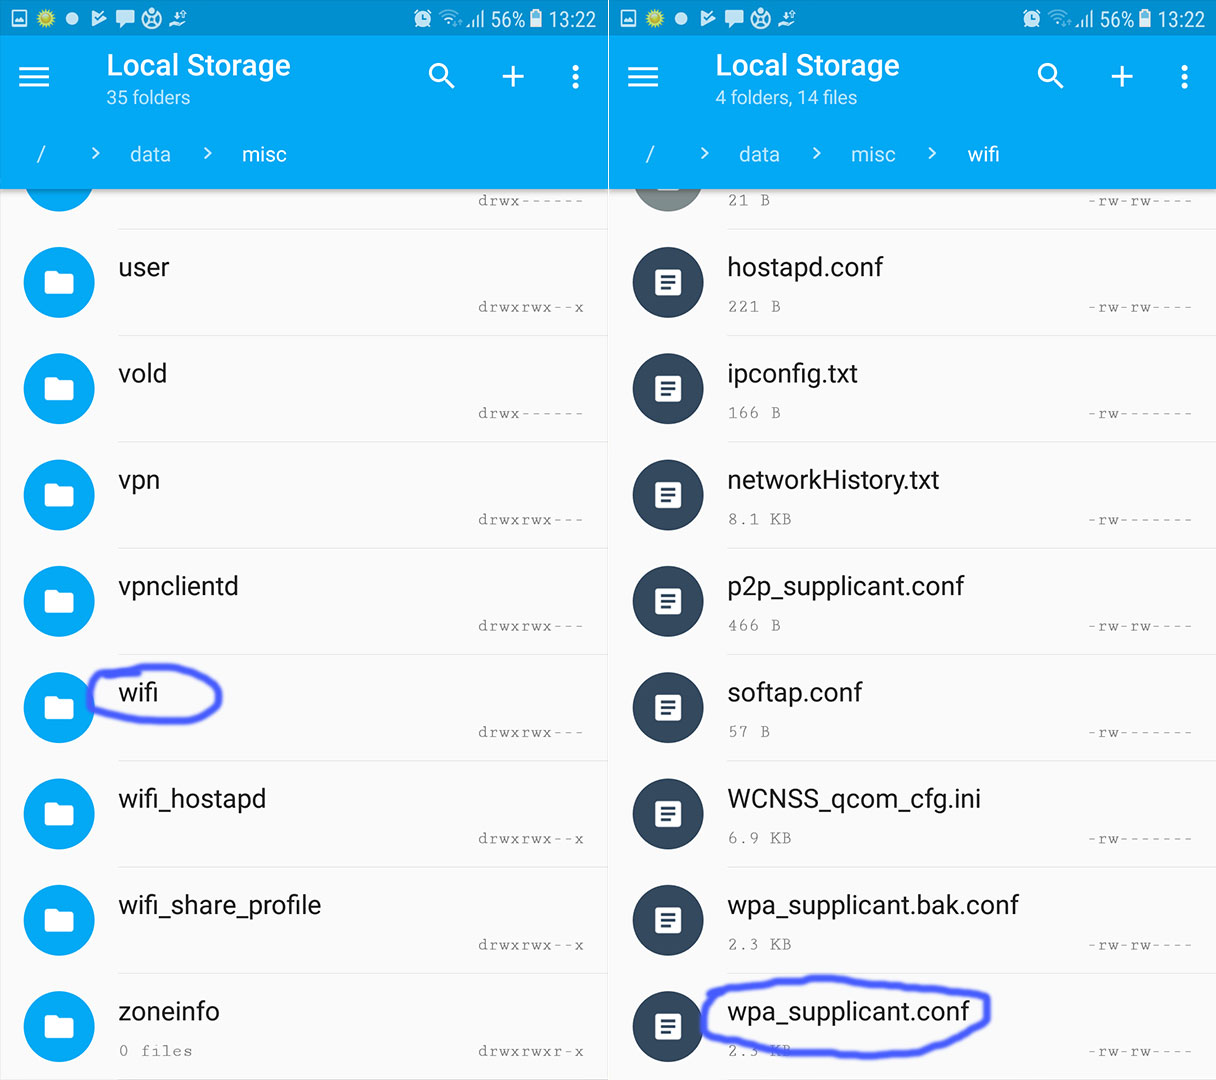Tap the wpa_supplicant.conf file icon
The width and height of the screenshot is (1216, 1080).
click(x=668, y=1026)
